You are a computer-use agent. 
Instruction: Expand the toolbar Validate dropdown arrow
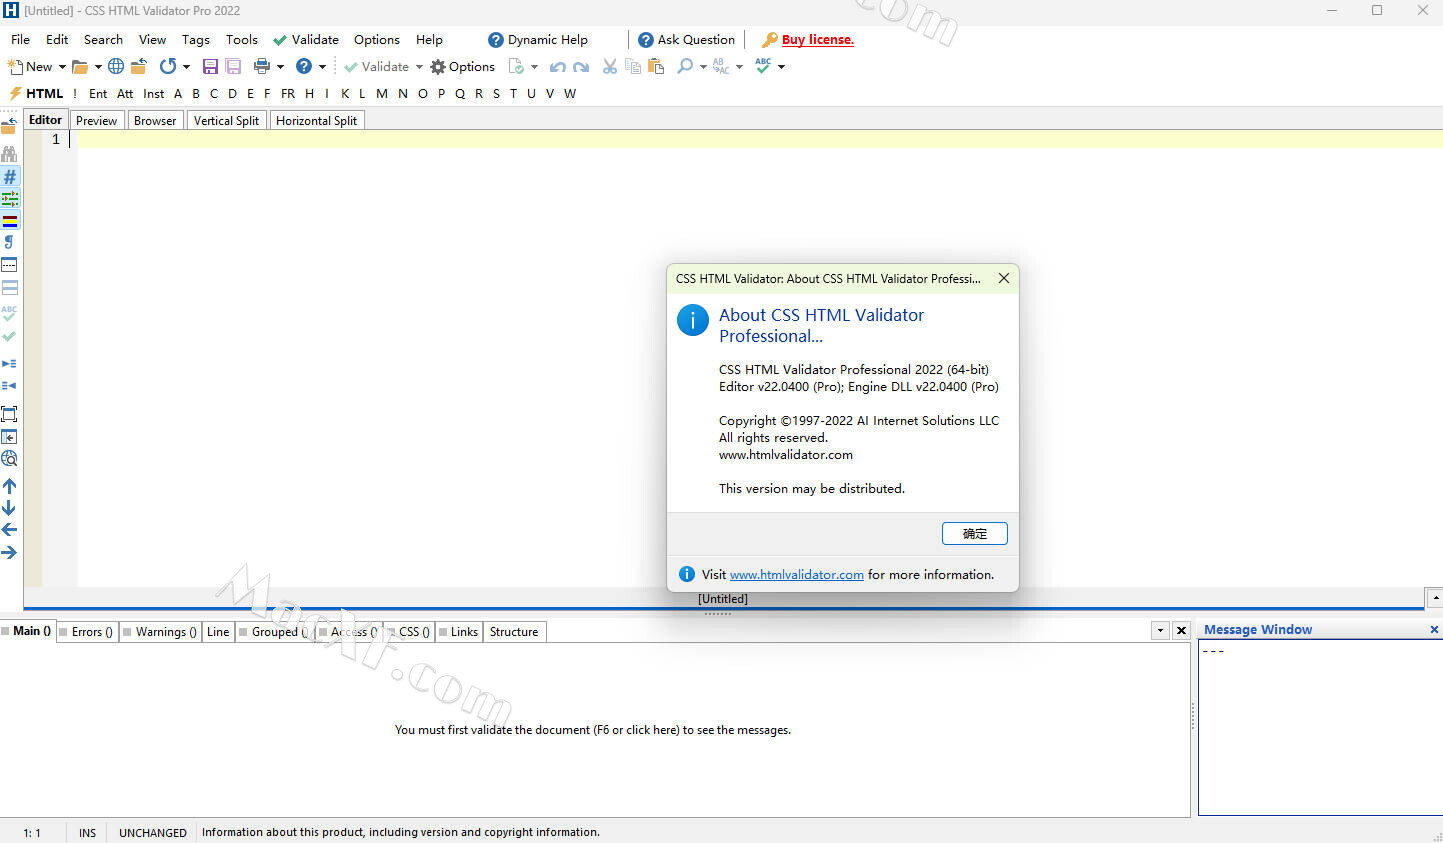coord(419,67)
